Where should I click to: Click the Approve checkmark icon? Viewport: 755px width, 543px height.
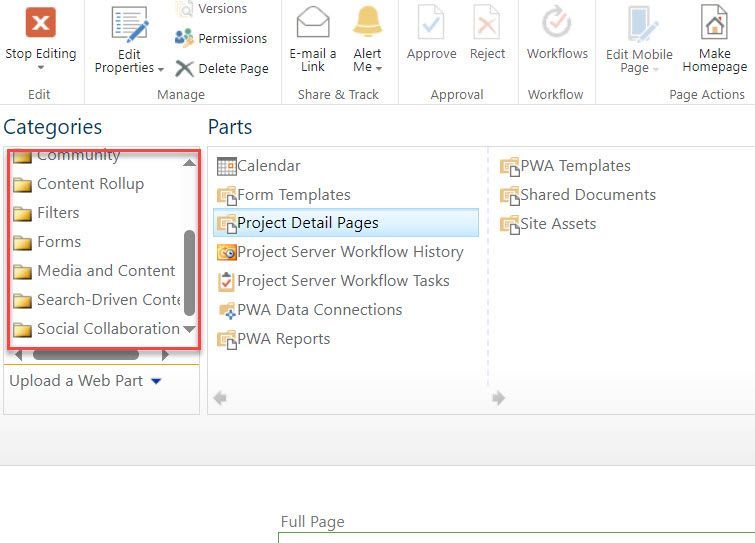tap(431, 22)
